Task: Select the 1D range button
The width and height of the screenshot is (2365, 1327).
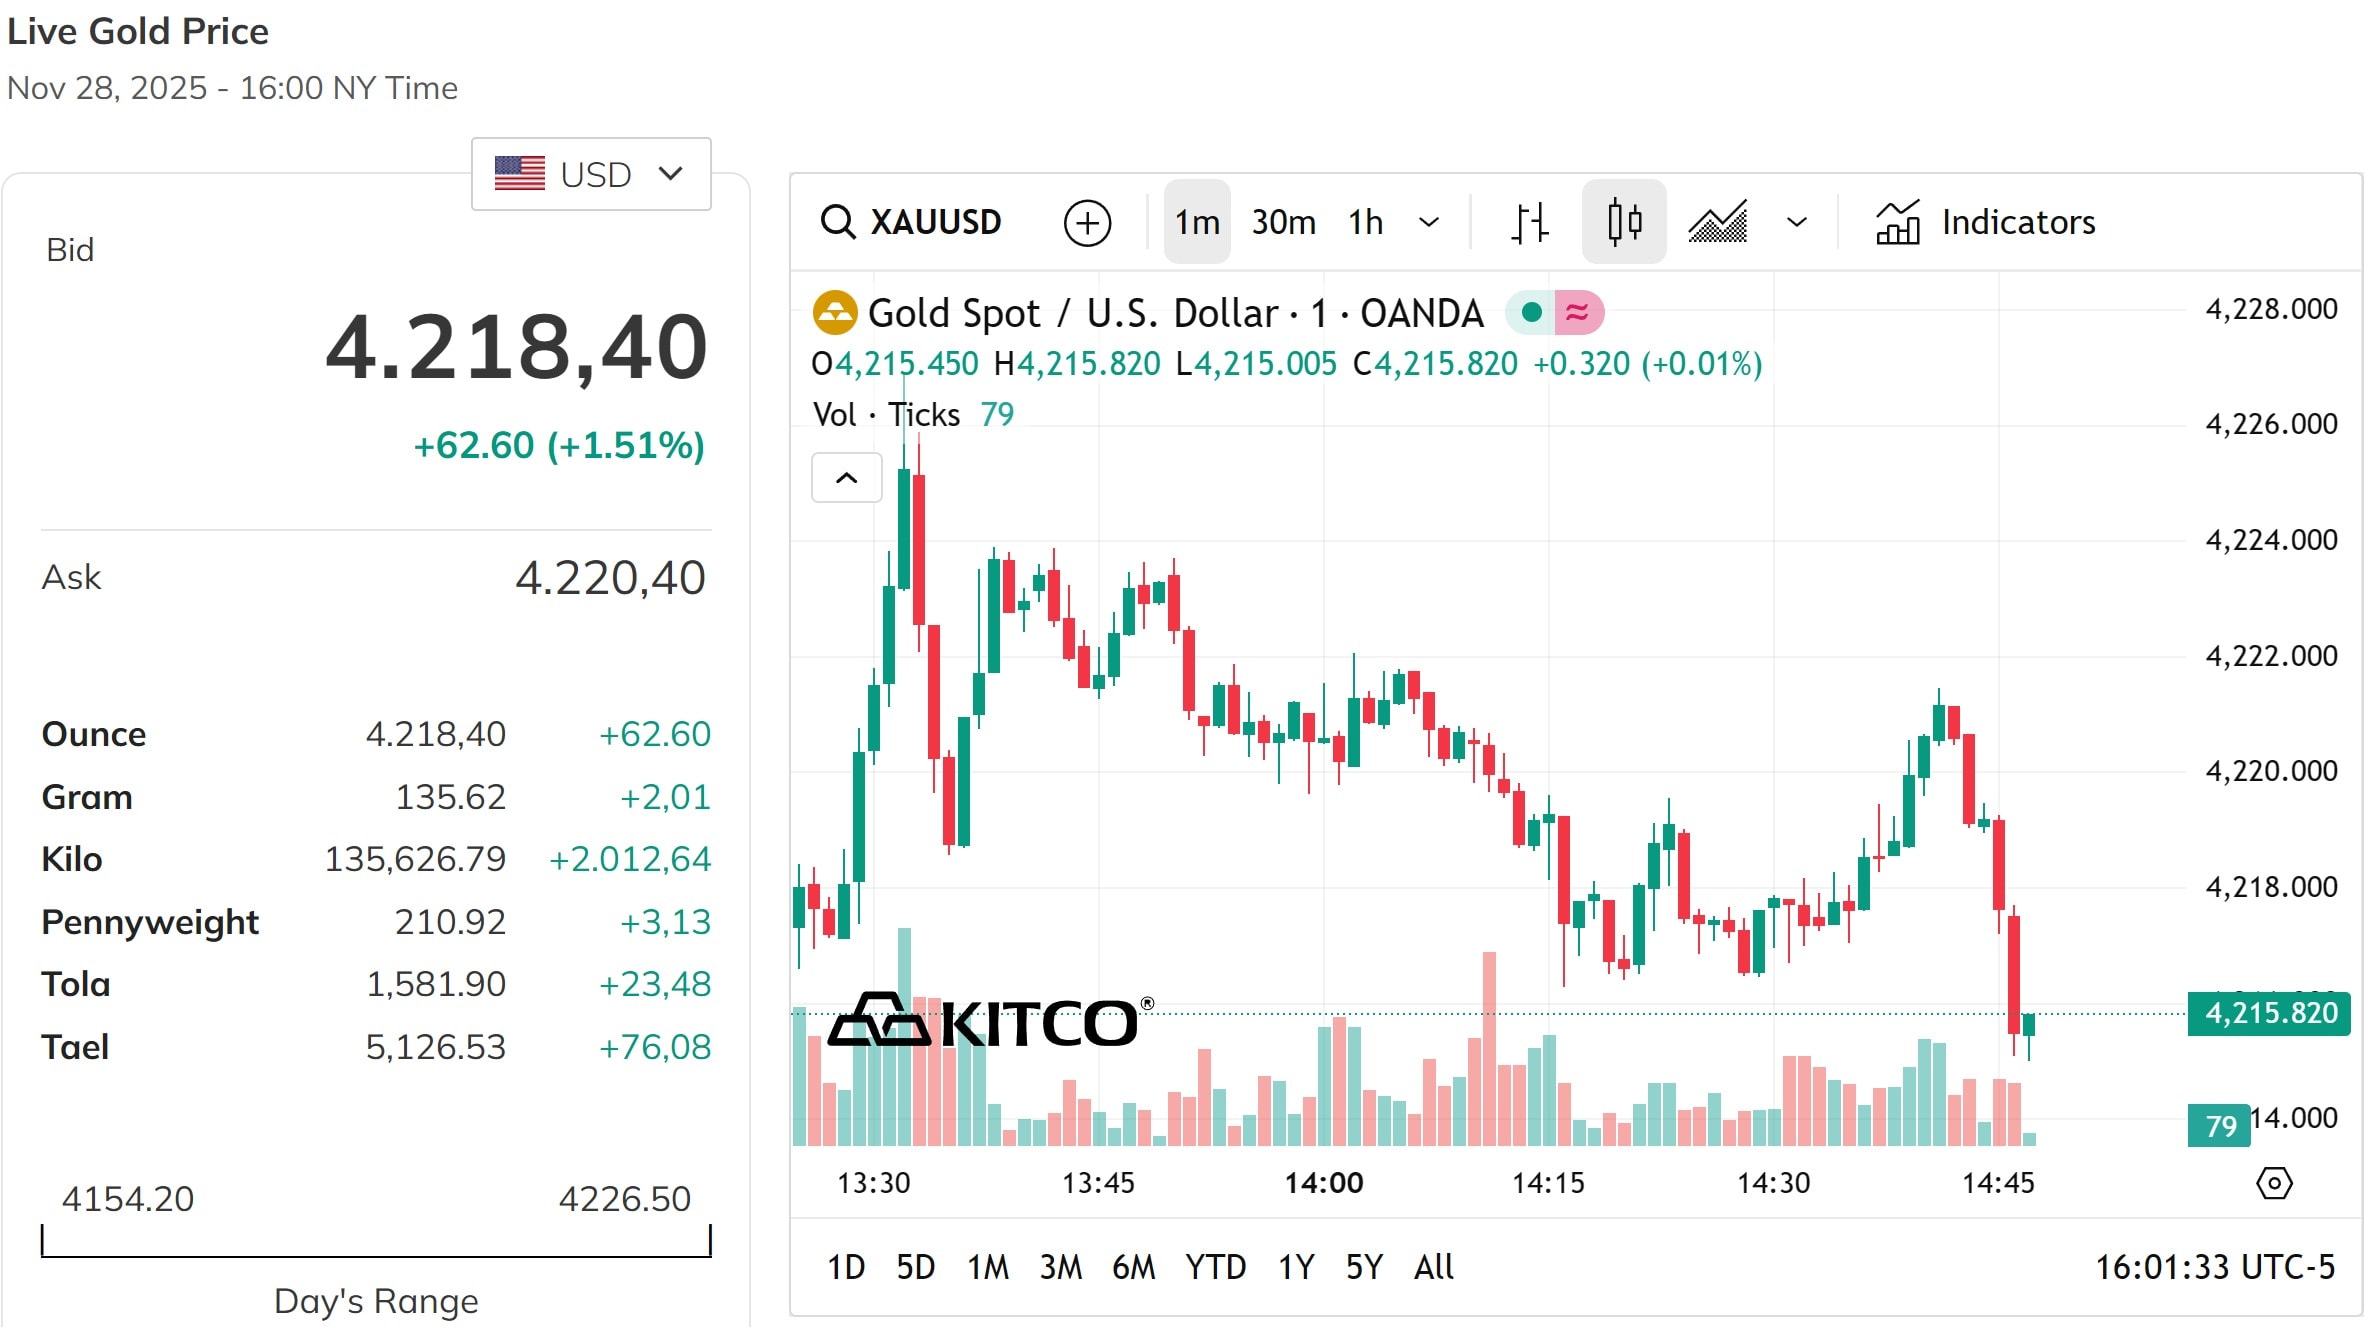Action: pos(846,1267)
